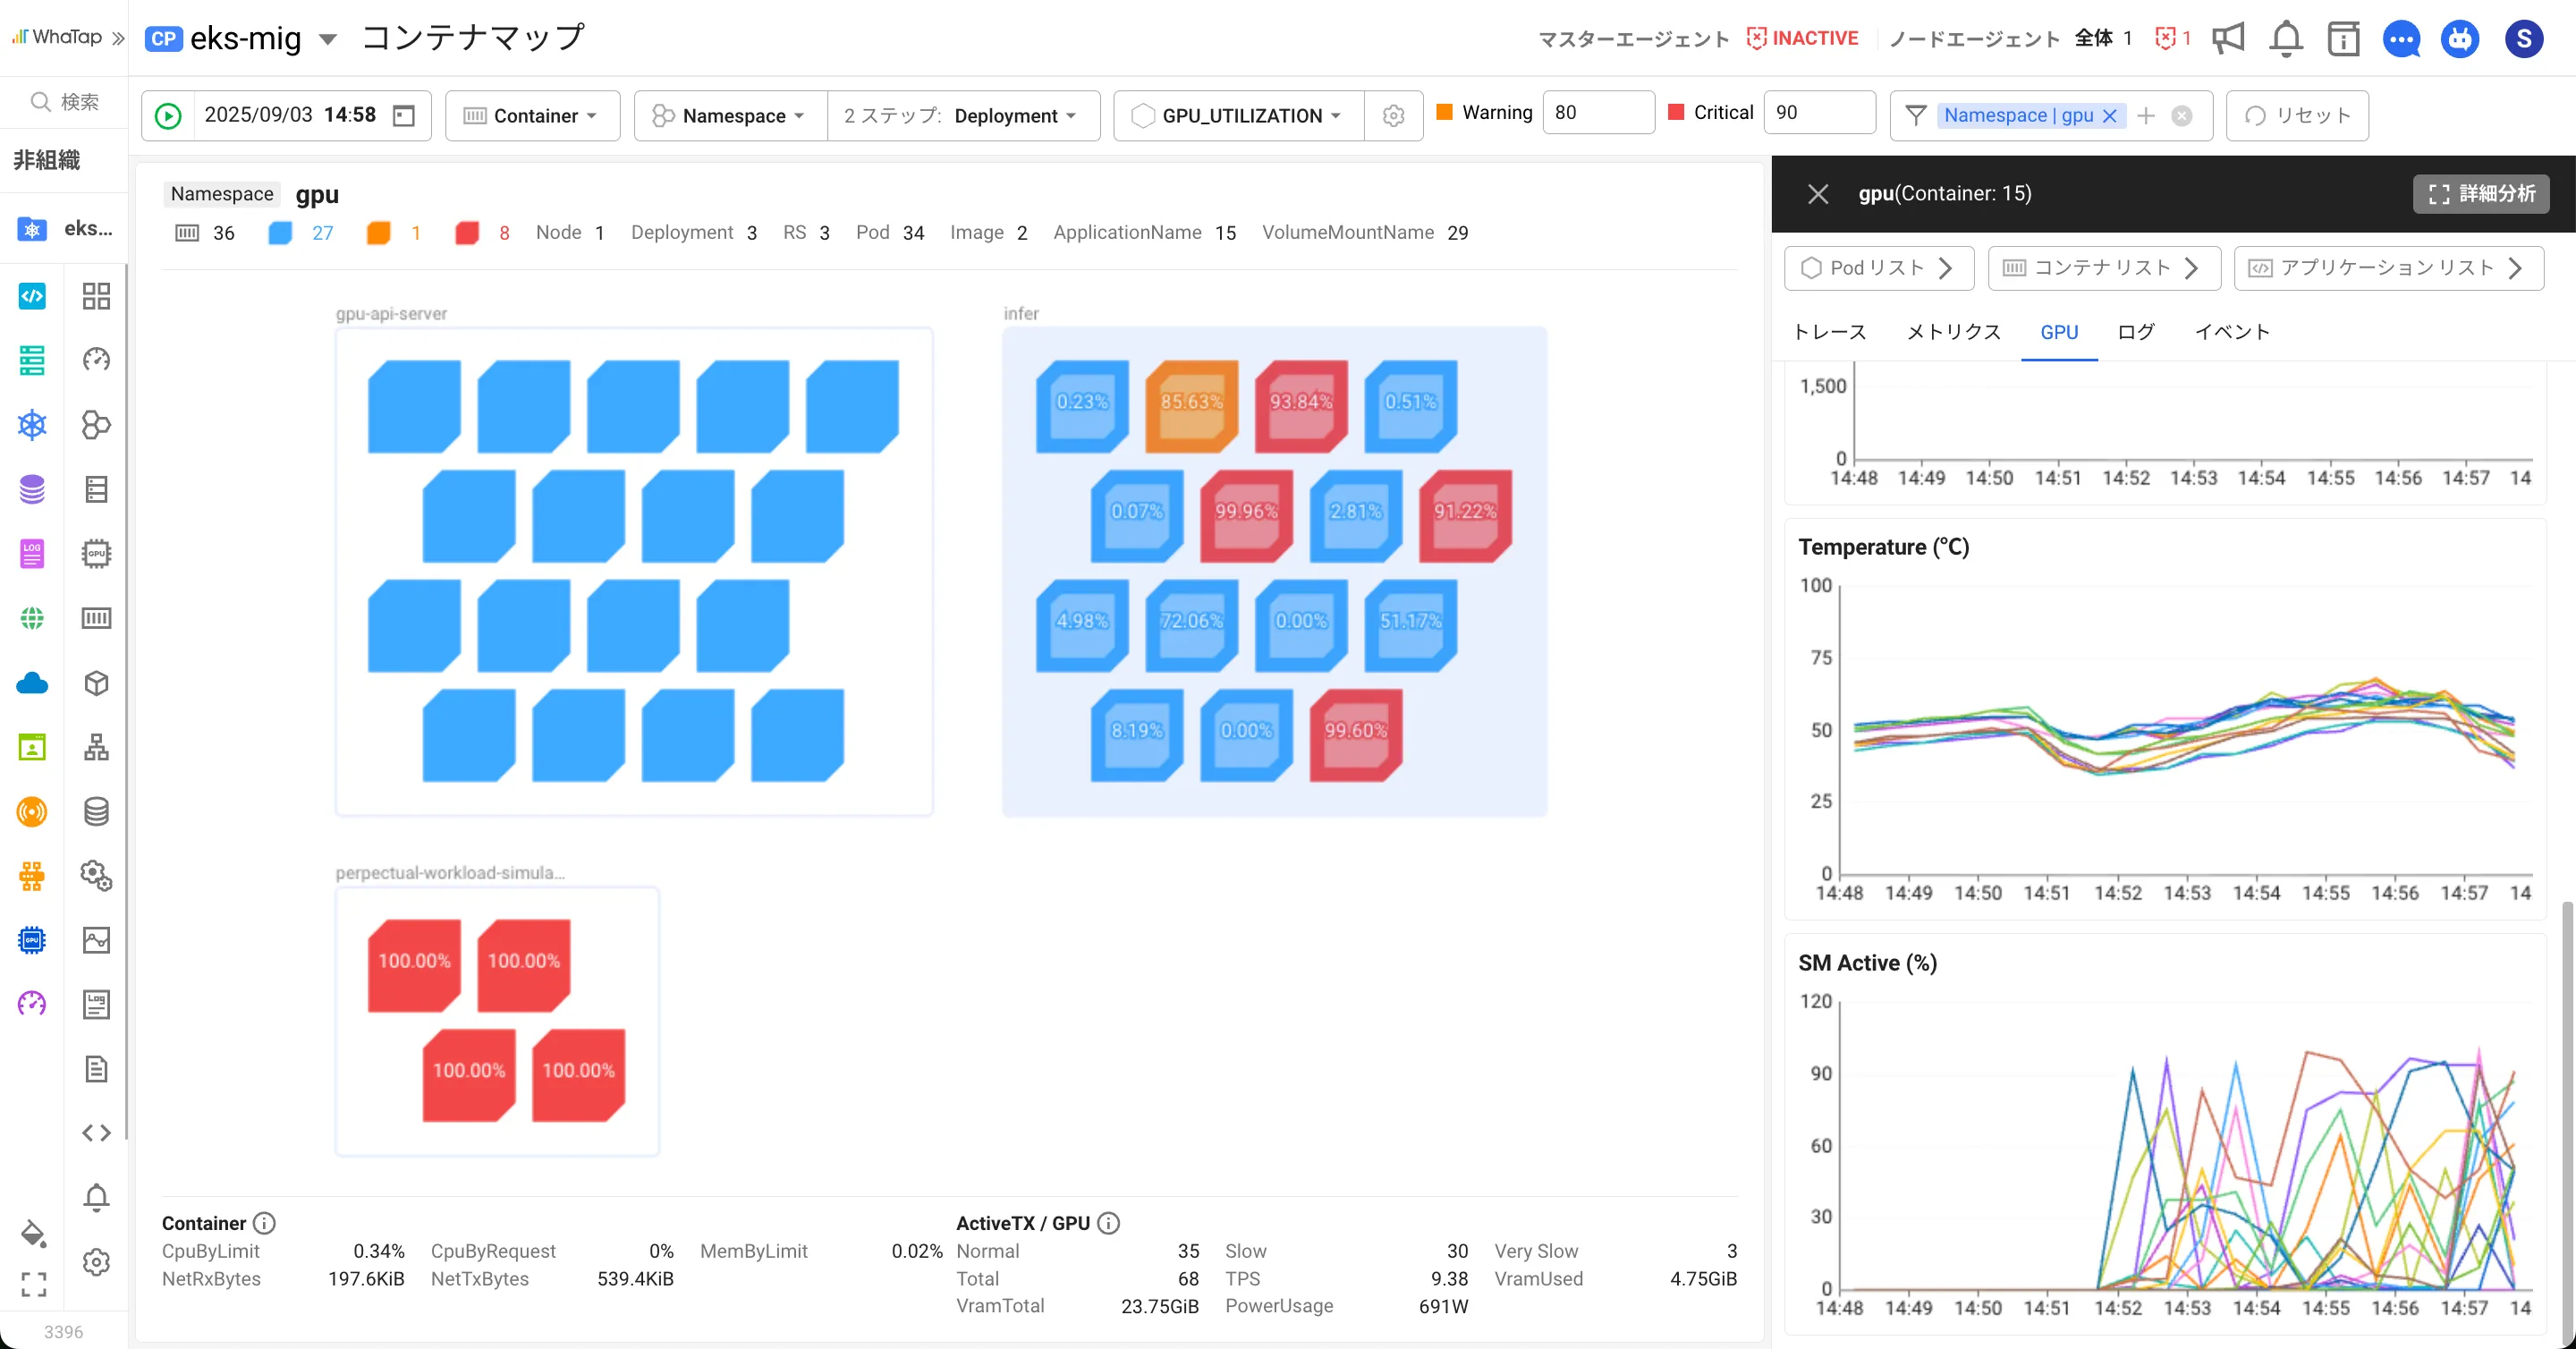Open the Pod リスト link
The image size is (2576, 1349).
click(1878, 268)
